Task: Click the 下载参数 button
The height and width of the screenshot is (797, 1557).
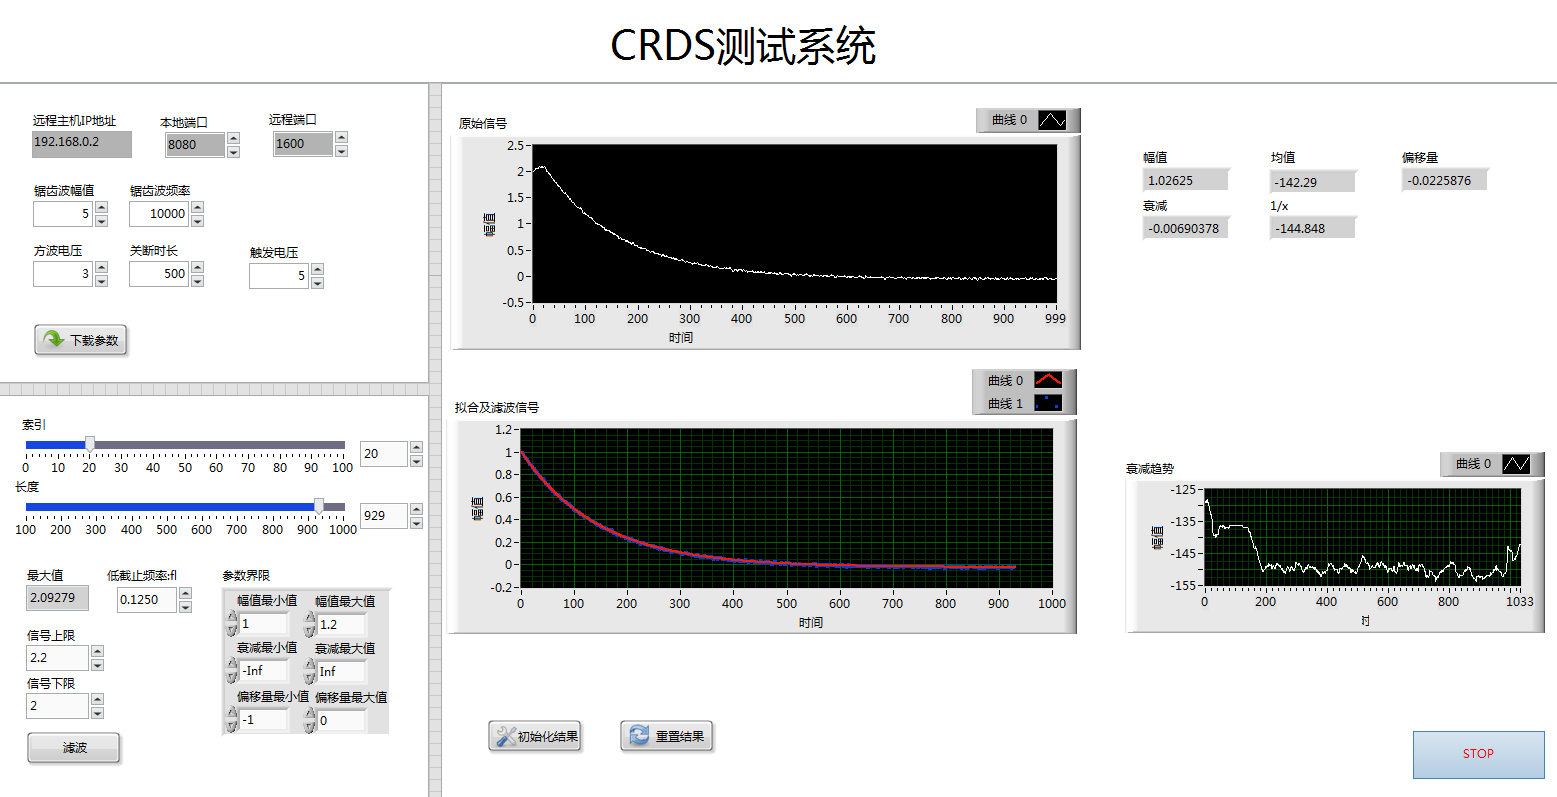Action: pos(80,340)
